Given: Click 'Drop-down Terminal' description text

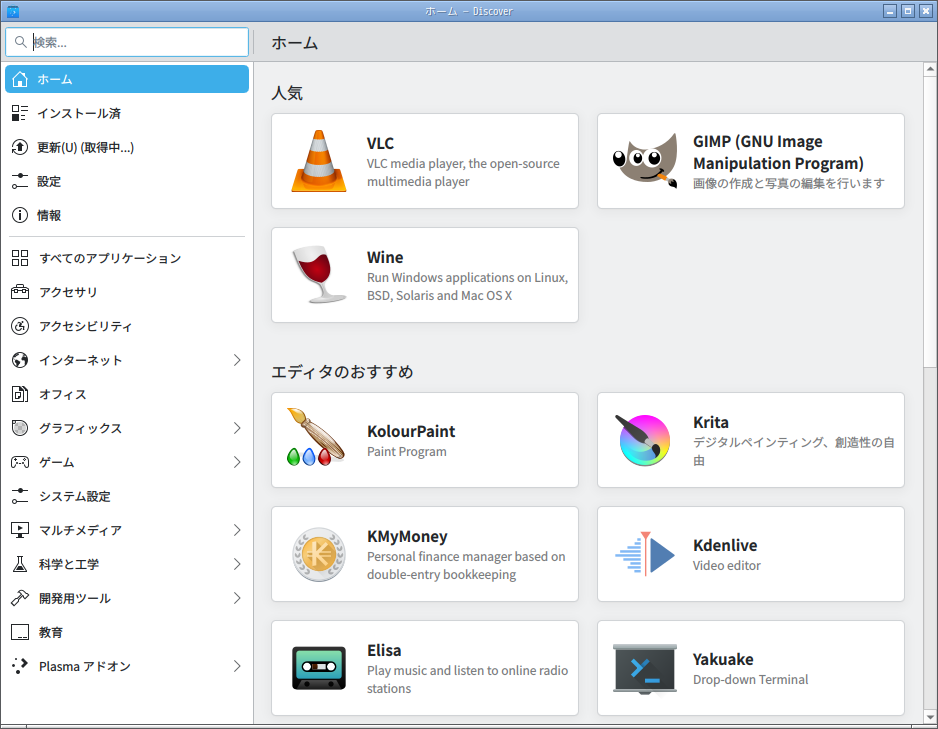Looking at the screenshot, I should coord(750,679).
